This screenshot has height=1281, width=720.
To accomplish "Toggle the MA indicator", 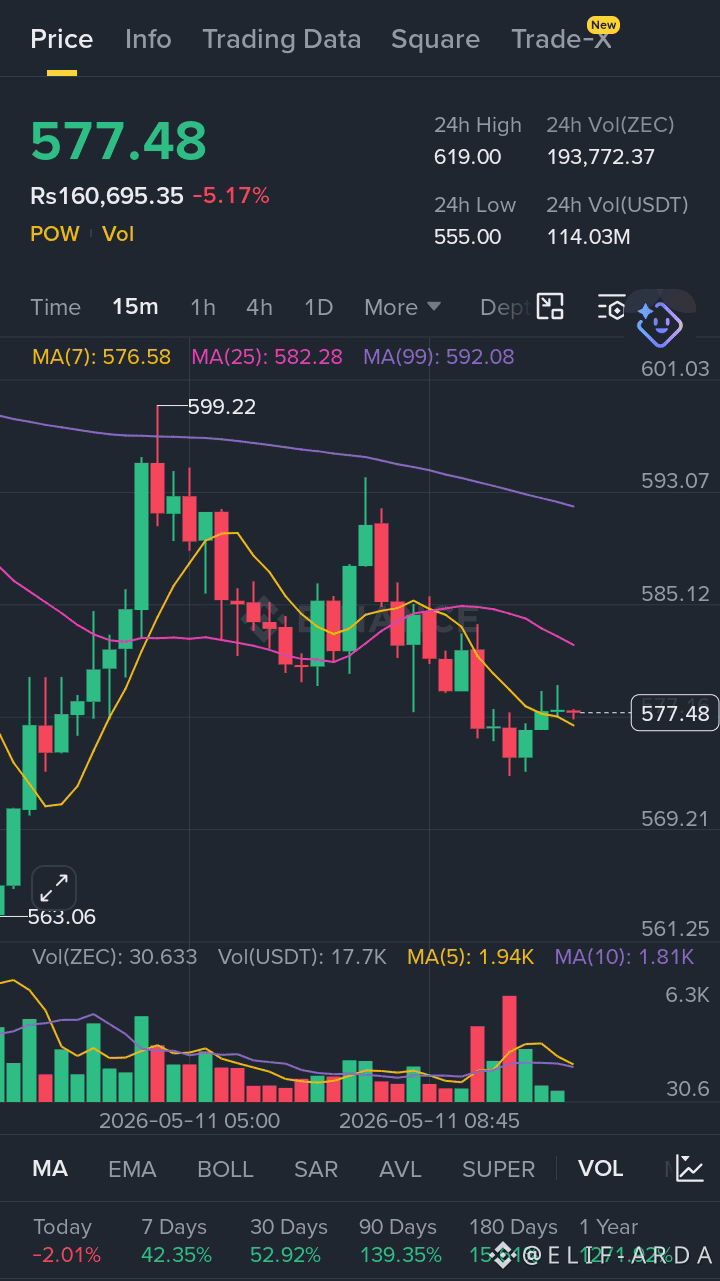I will 50,1169.
